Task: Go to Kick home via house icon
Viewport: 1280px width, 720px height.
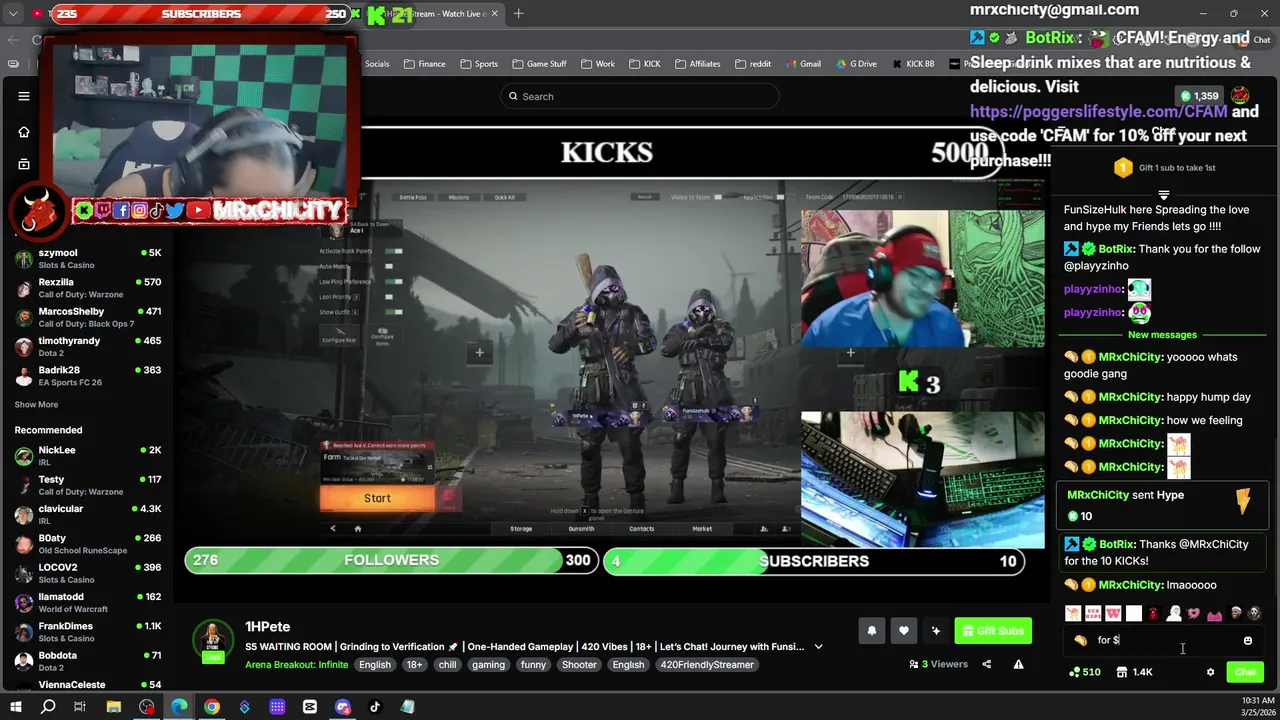Action: (x=24, y=132)
